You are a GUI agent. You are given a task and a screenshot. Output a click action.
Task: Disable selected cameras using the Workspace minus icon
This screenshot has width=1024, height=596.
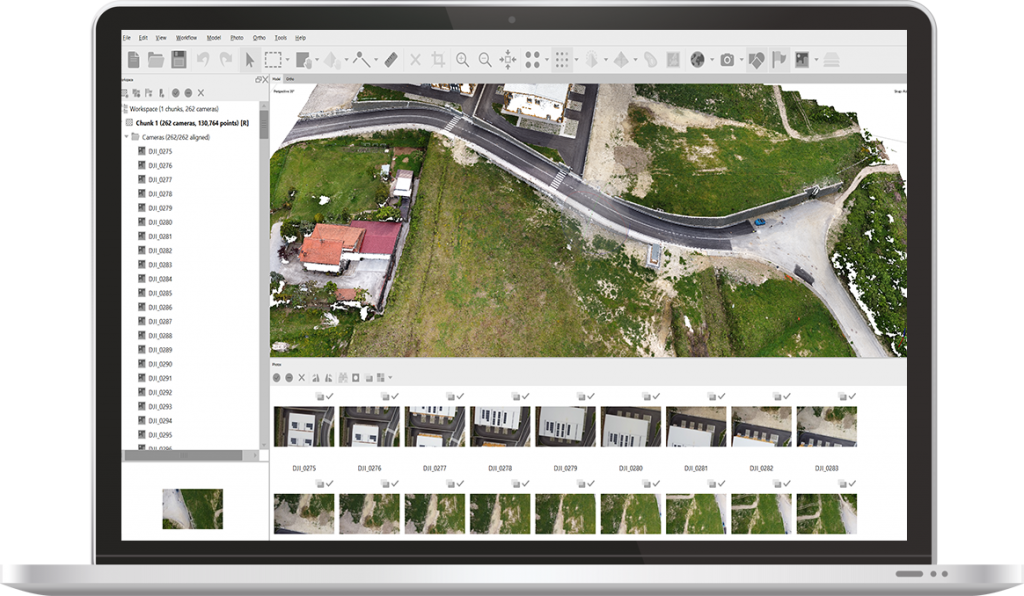[x=188, y=92]
